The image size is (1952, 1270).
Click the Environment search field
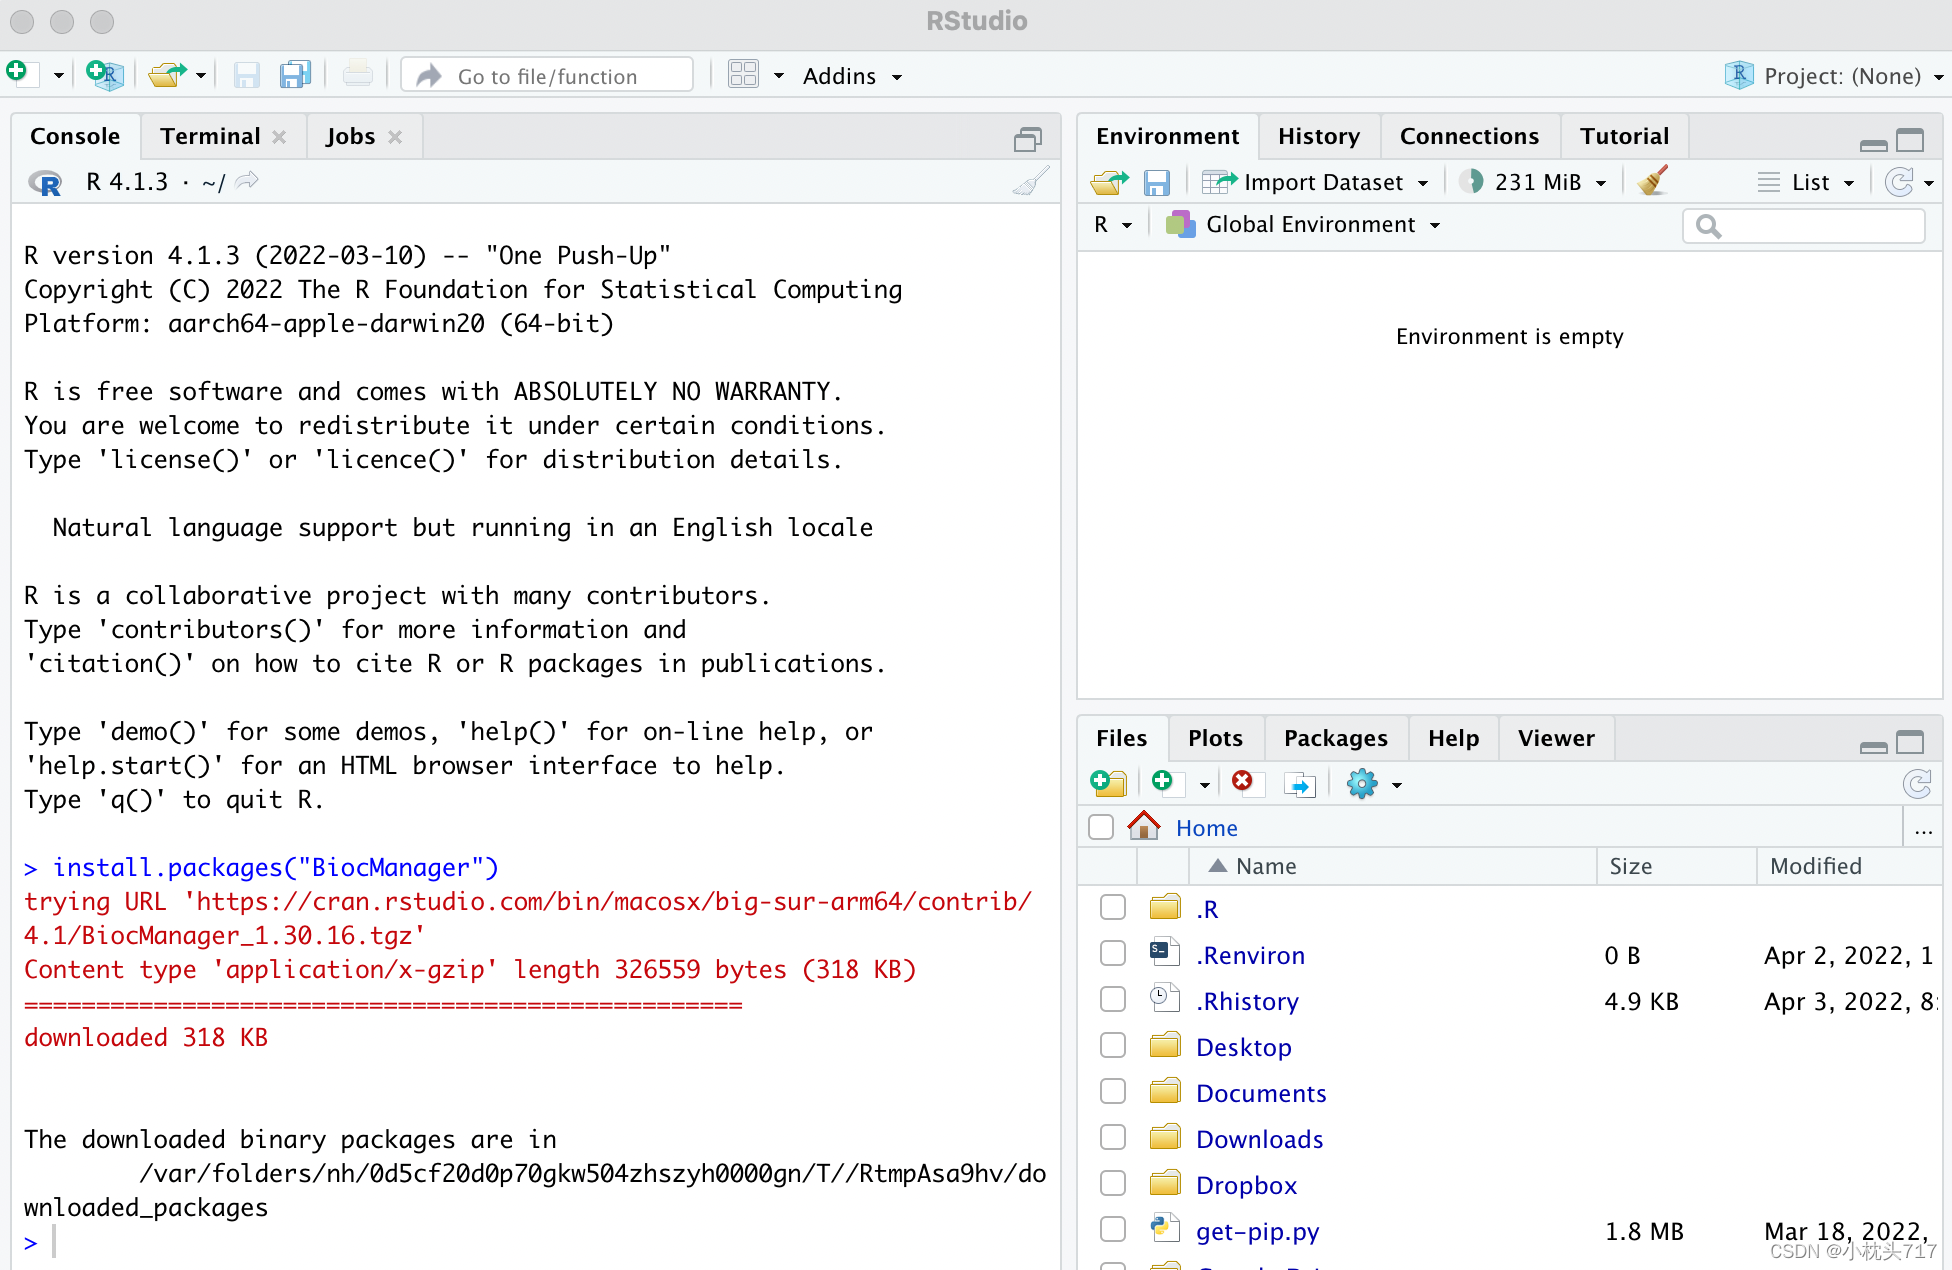coord(1804,226)
